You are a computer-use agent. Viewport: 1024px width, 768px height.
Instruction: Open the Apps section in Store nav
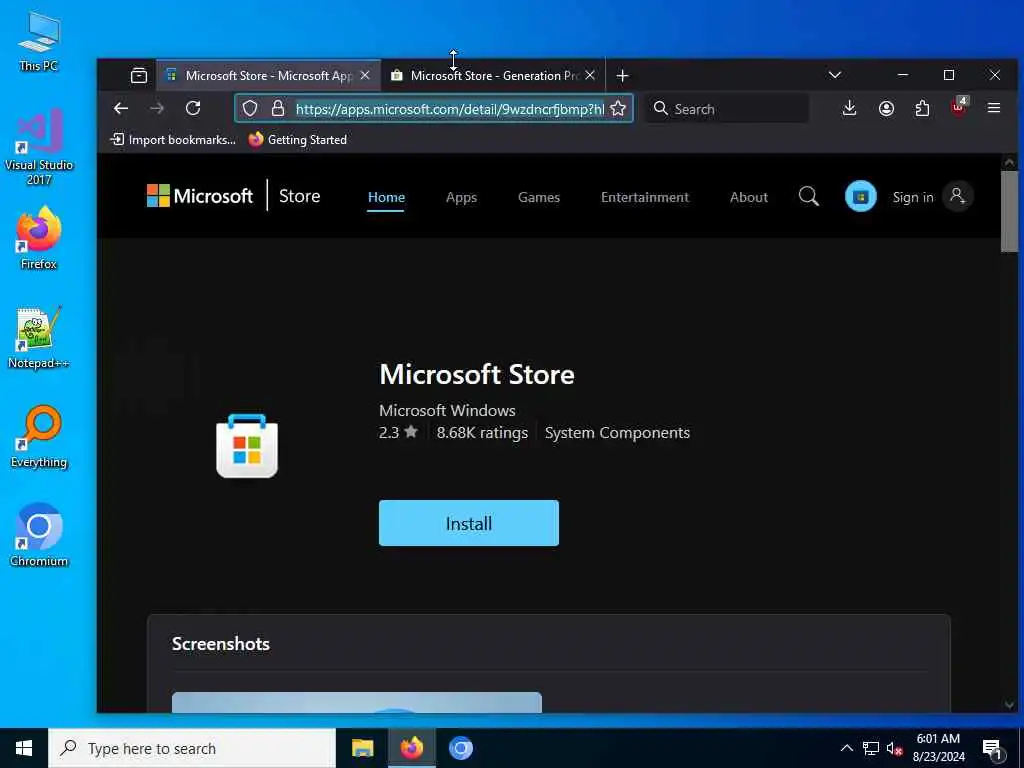point(461,197)
